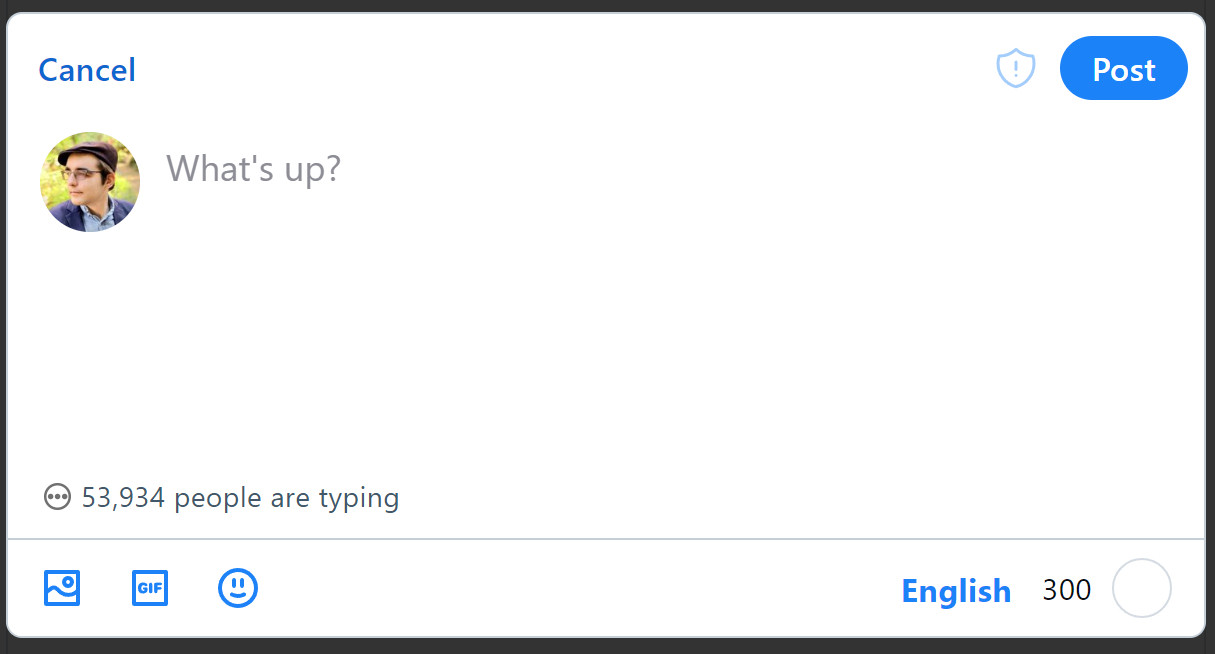The height and width of the screenshot is (654, 1215).
Task: Click the smiley face toolbar icon
Action: pyautogui.click(x=238, y=588)
